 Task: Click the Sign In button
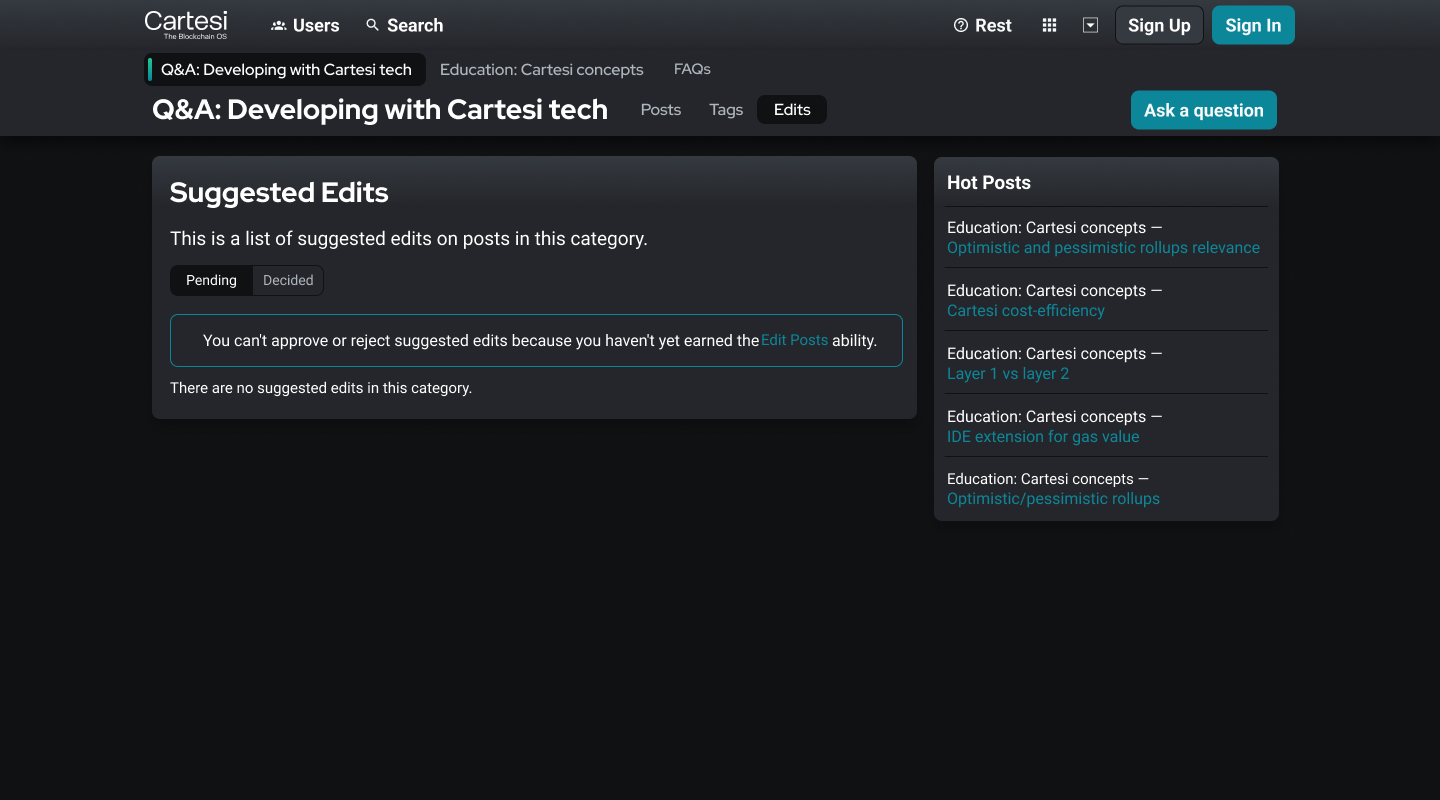click(1253, 26)
